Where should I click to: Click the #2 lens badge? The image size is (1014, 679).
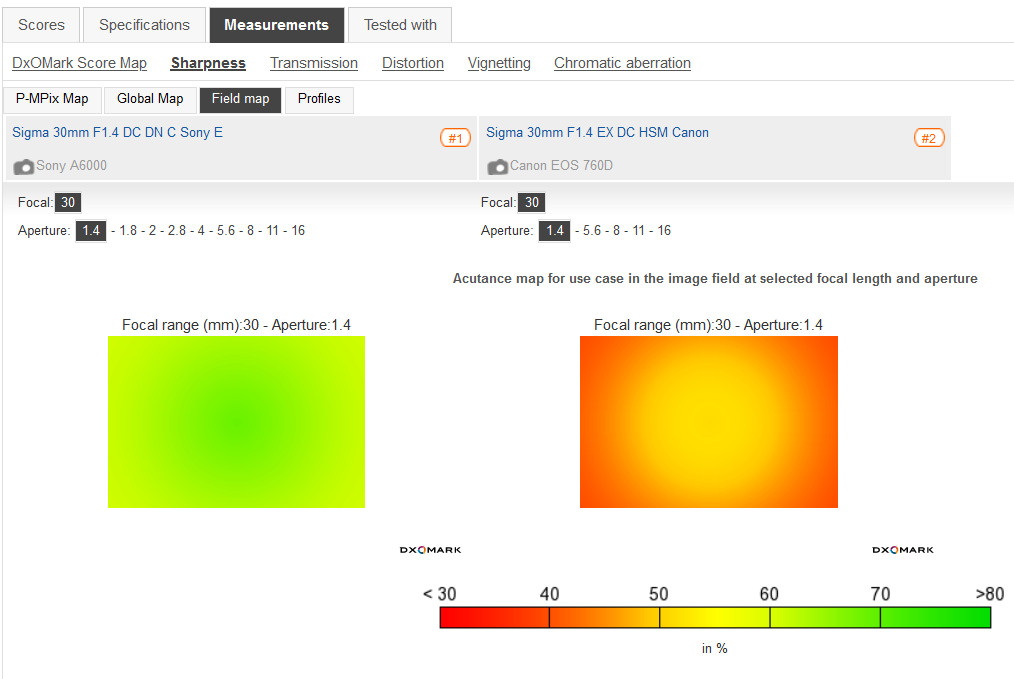click(x=929, y=138)
